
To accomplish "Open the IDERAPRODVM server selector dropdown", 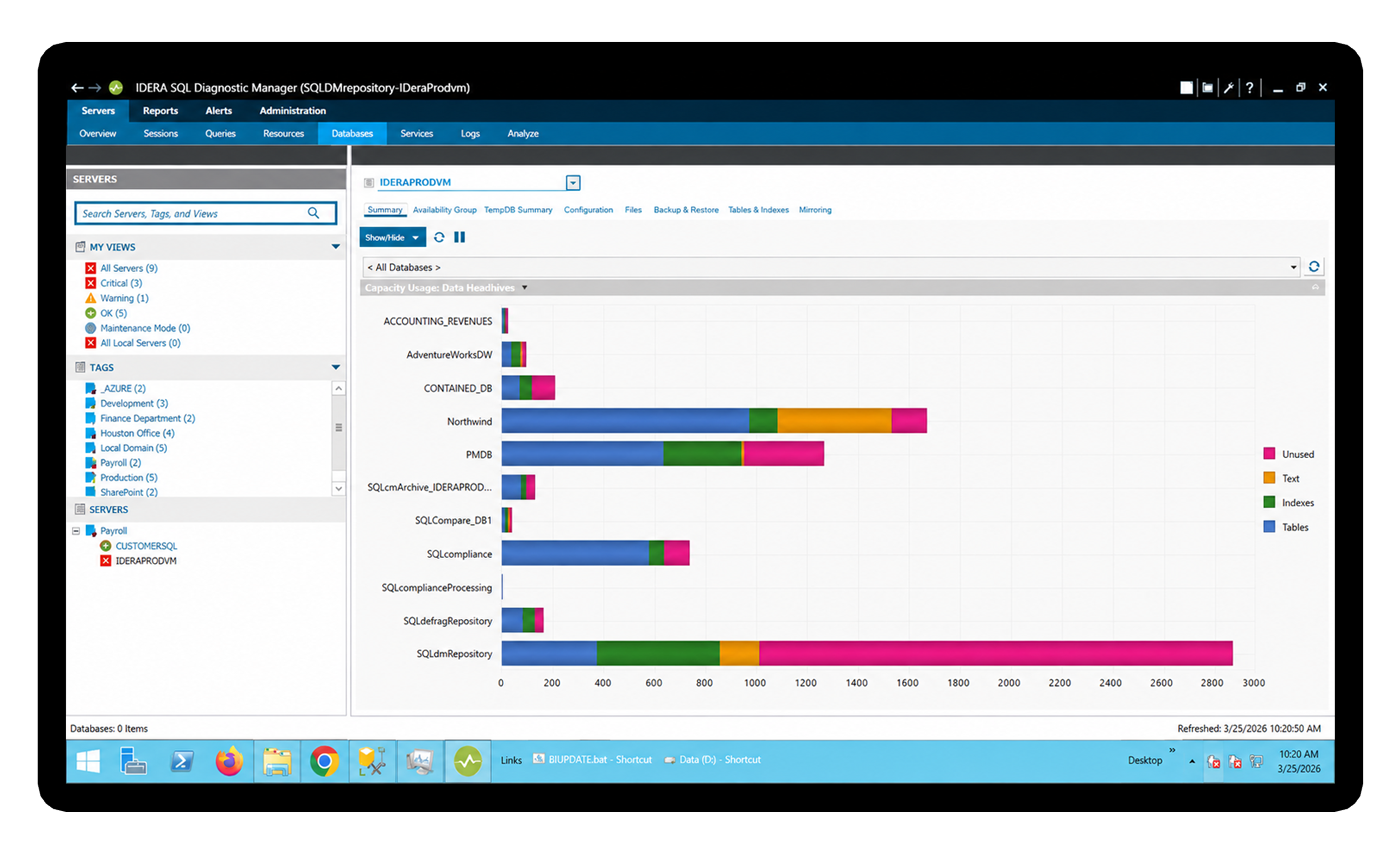I will coord(573,183).
